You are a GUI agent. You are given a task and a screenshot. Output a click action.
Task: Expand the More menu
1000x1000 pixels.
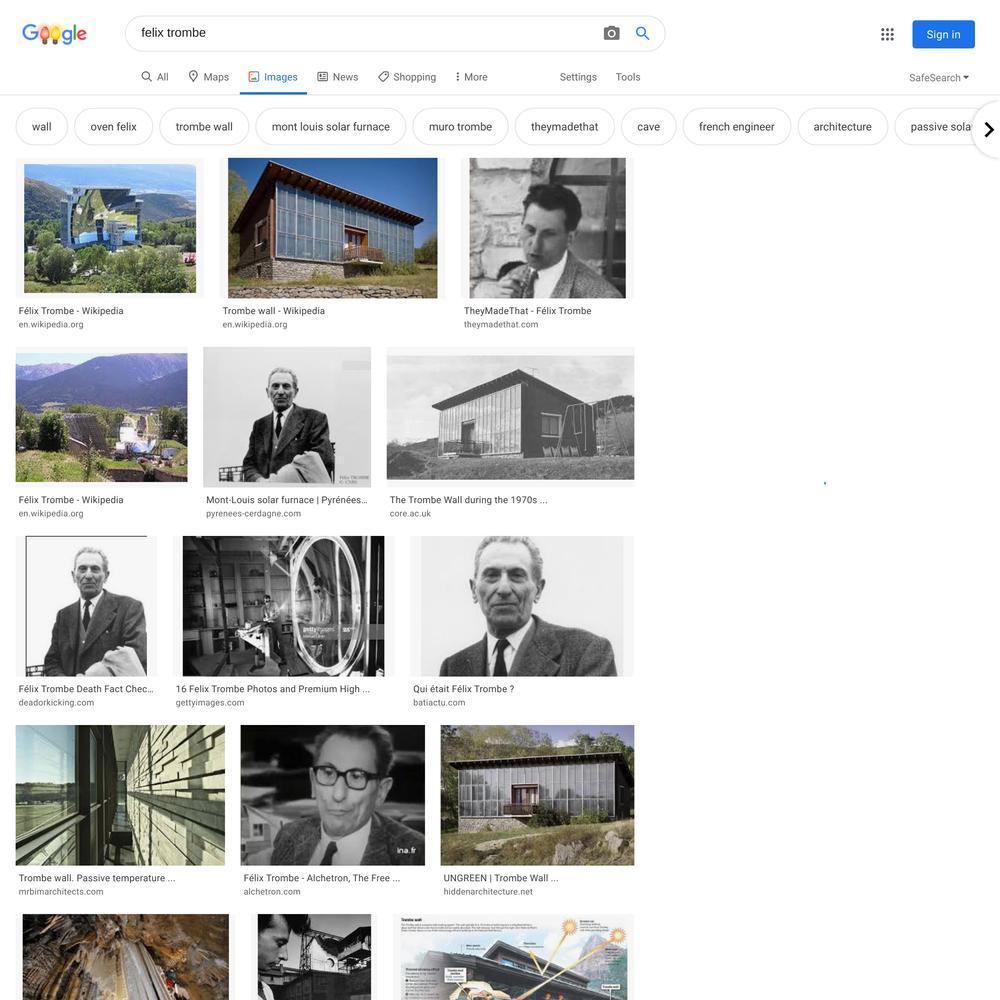pyautogui.click(x=471, y=77)
